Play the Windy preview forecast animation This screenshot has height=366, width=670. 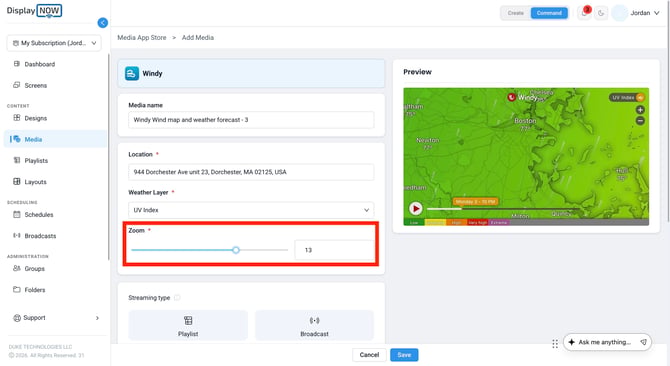point(416,208)
